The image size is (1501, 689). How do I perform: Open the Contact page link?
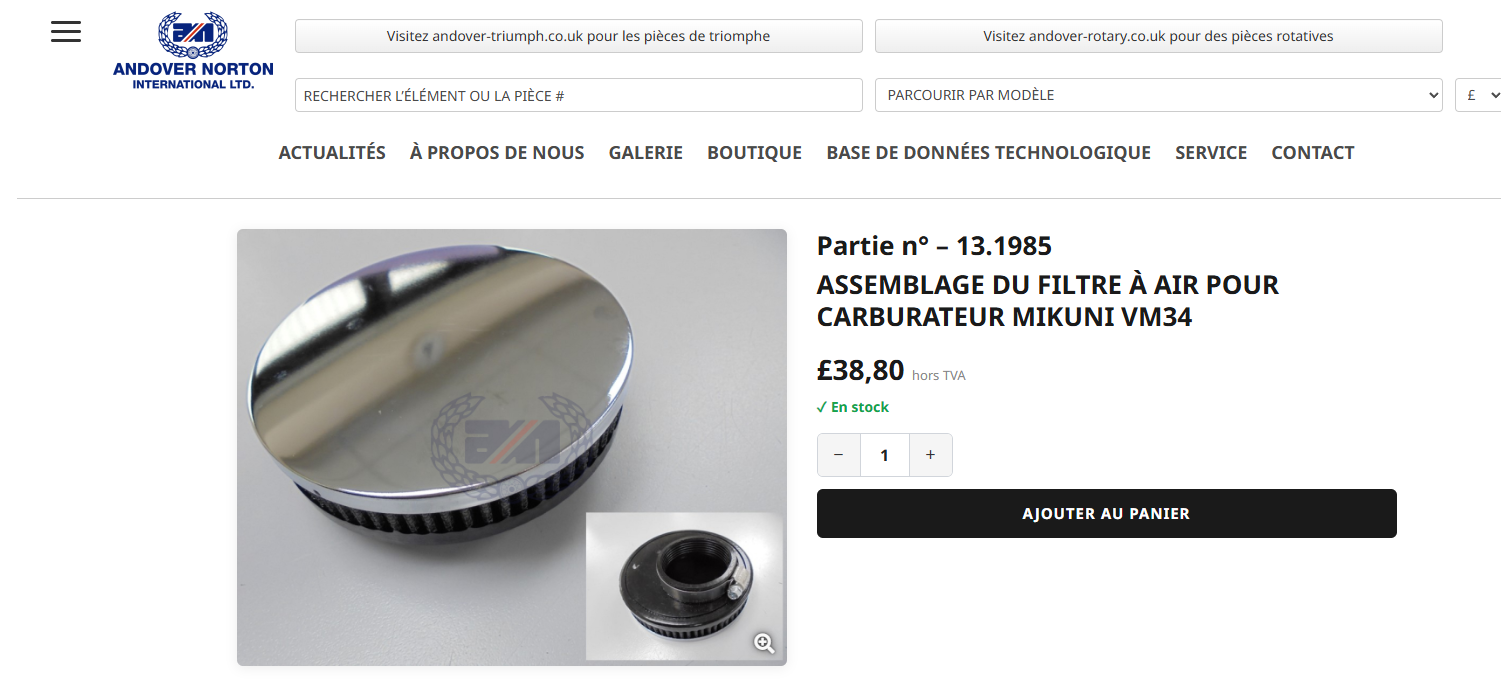coord(1312,153)
